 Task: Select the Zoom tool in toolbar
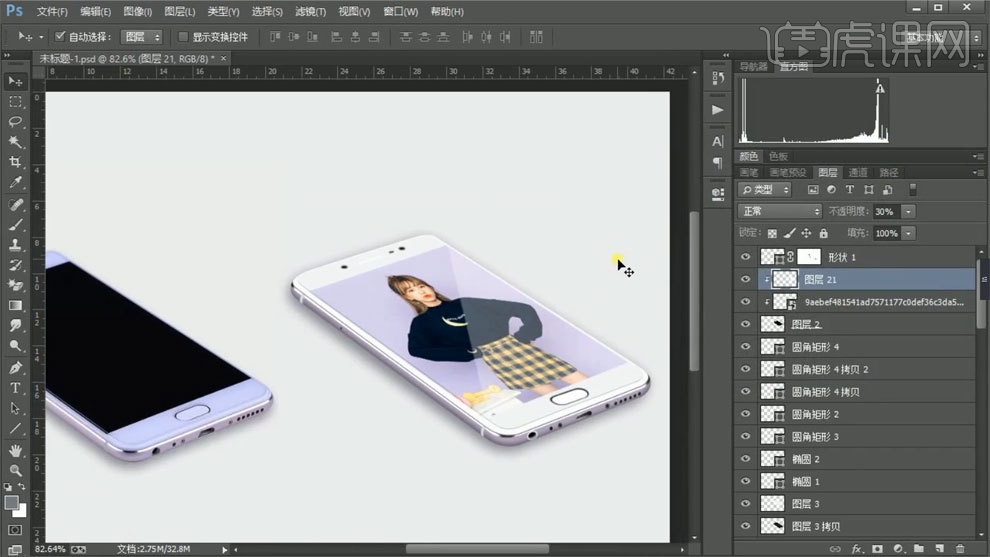click(15, 469)
